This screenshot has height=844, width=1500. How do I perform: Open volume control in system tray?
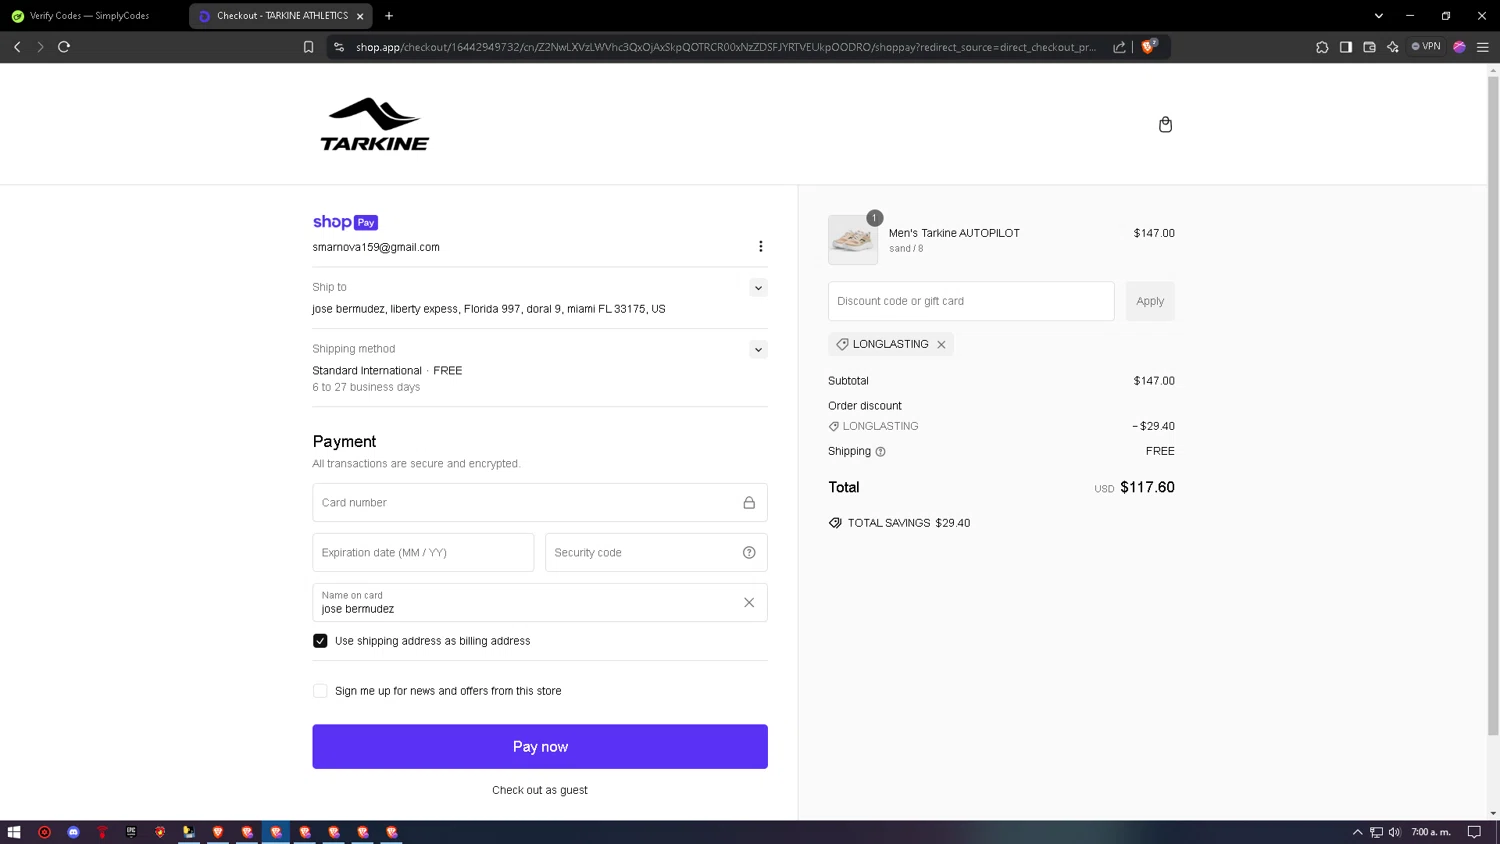1394,832
